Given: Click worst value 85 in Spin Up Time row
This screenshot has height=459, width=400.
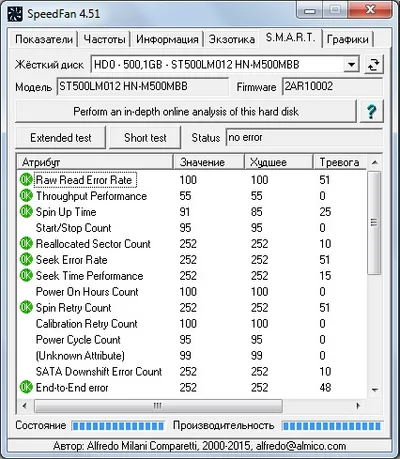Looking at the screenshot, I should [257, 212].
